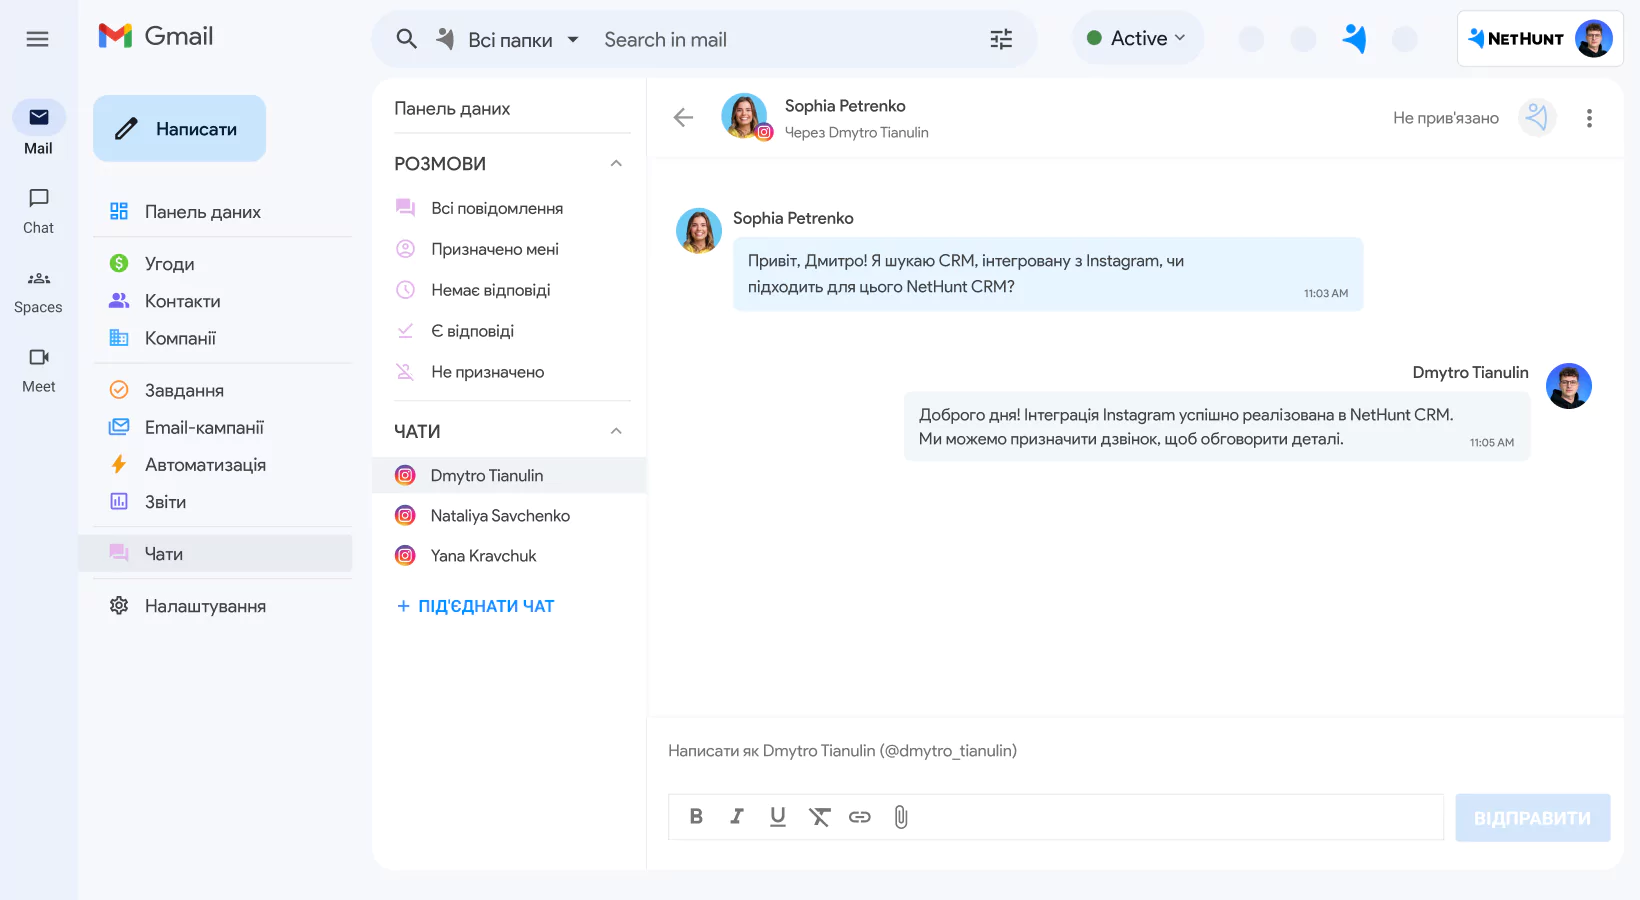
Task: Click the Написати compose button
Action: pyautogui.click(x=179, y=128)
